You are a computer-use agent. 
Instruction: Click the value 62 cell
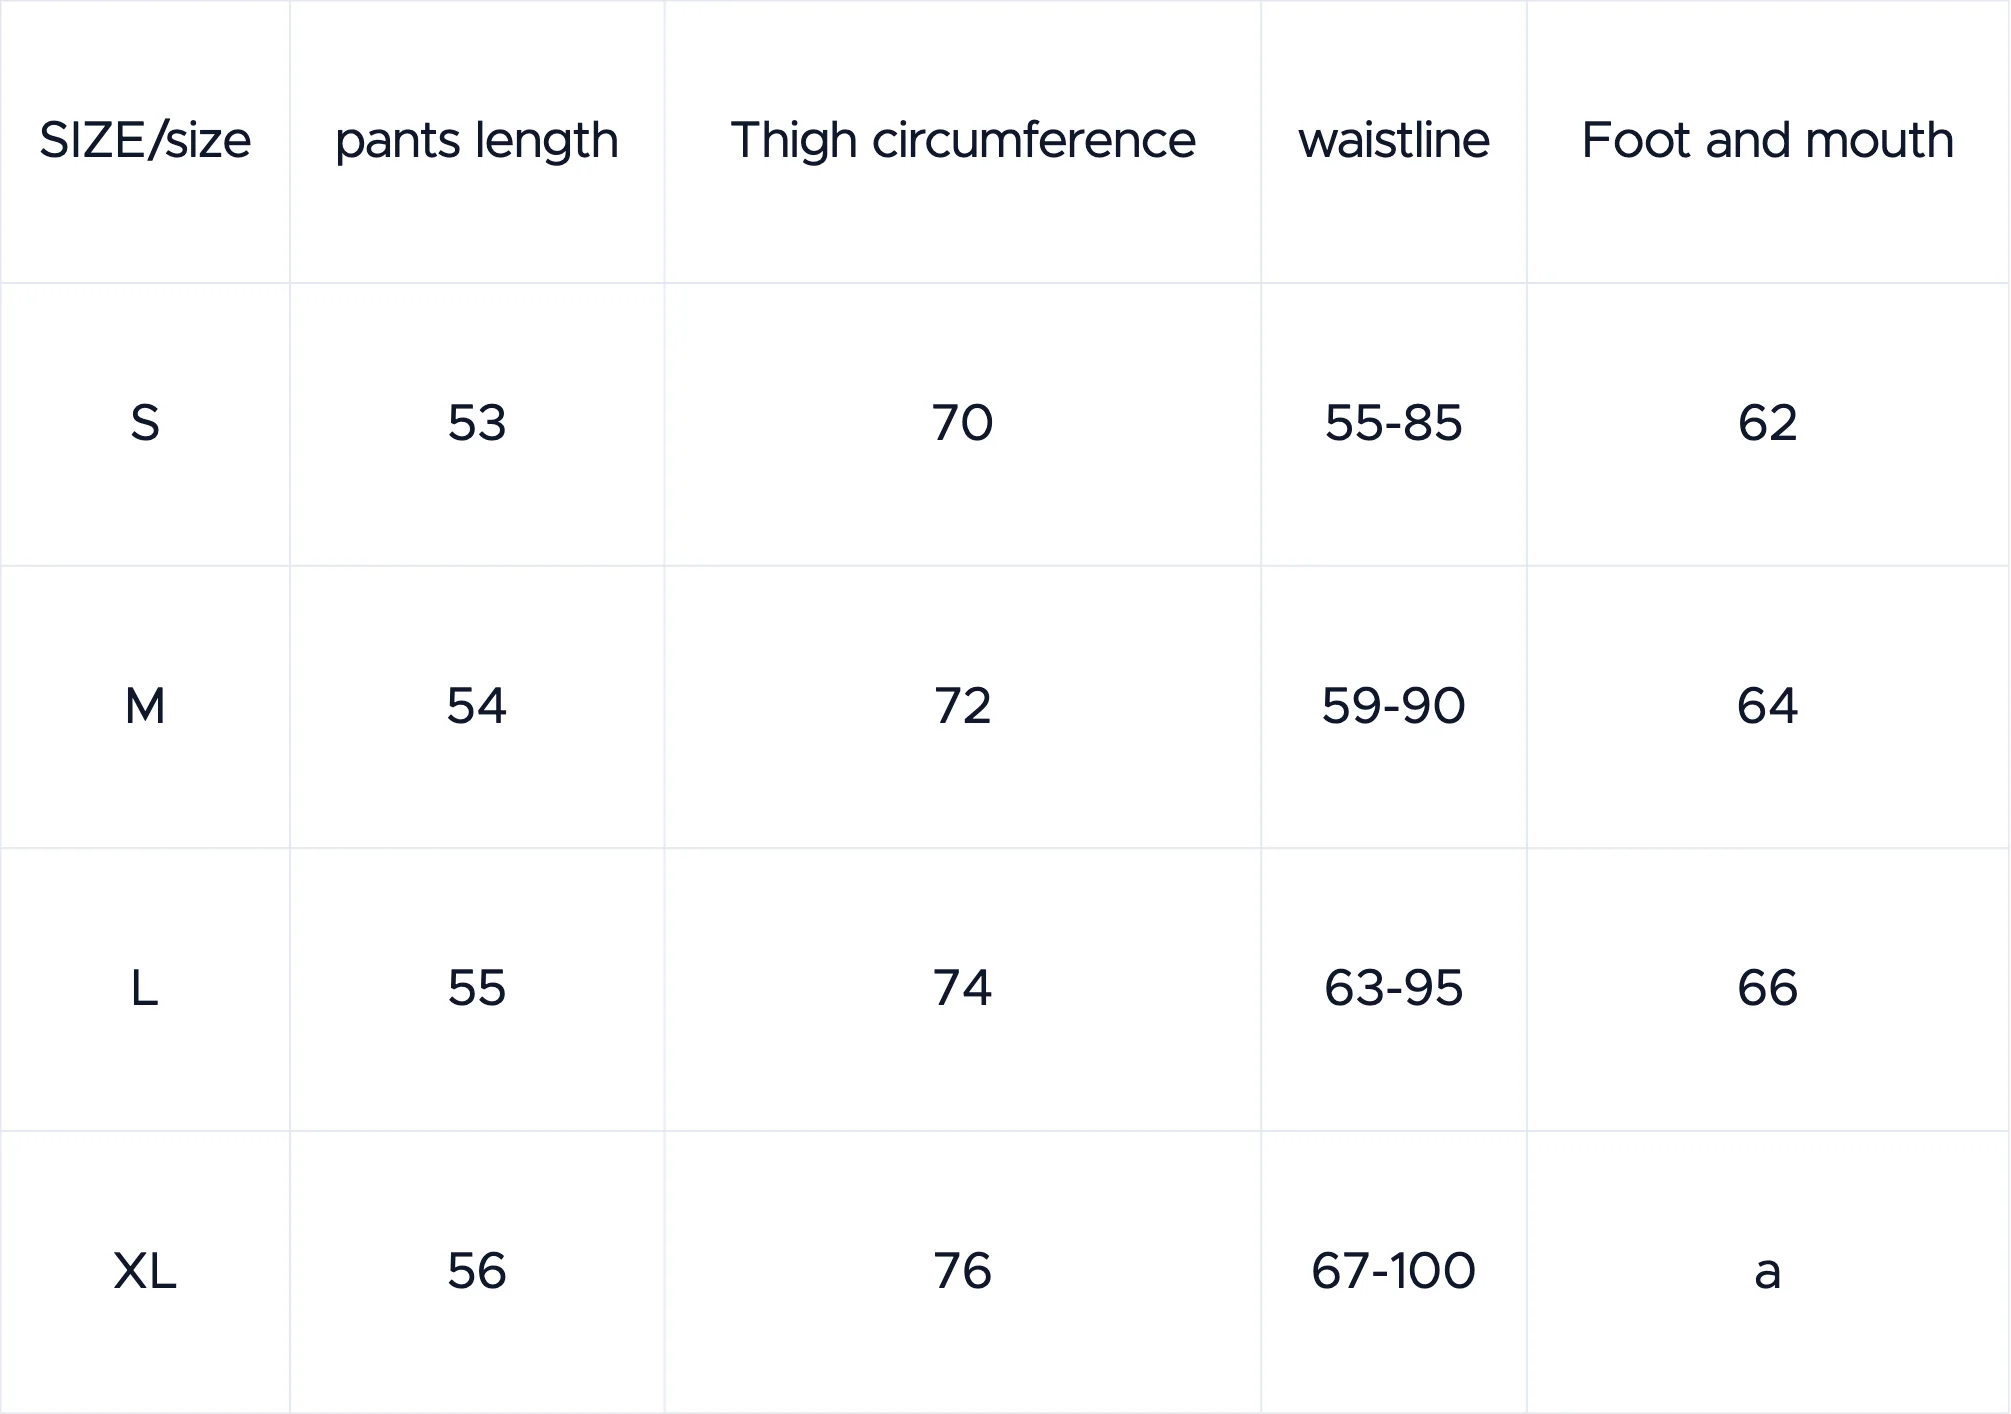point(1767,423)
